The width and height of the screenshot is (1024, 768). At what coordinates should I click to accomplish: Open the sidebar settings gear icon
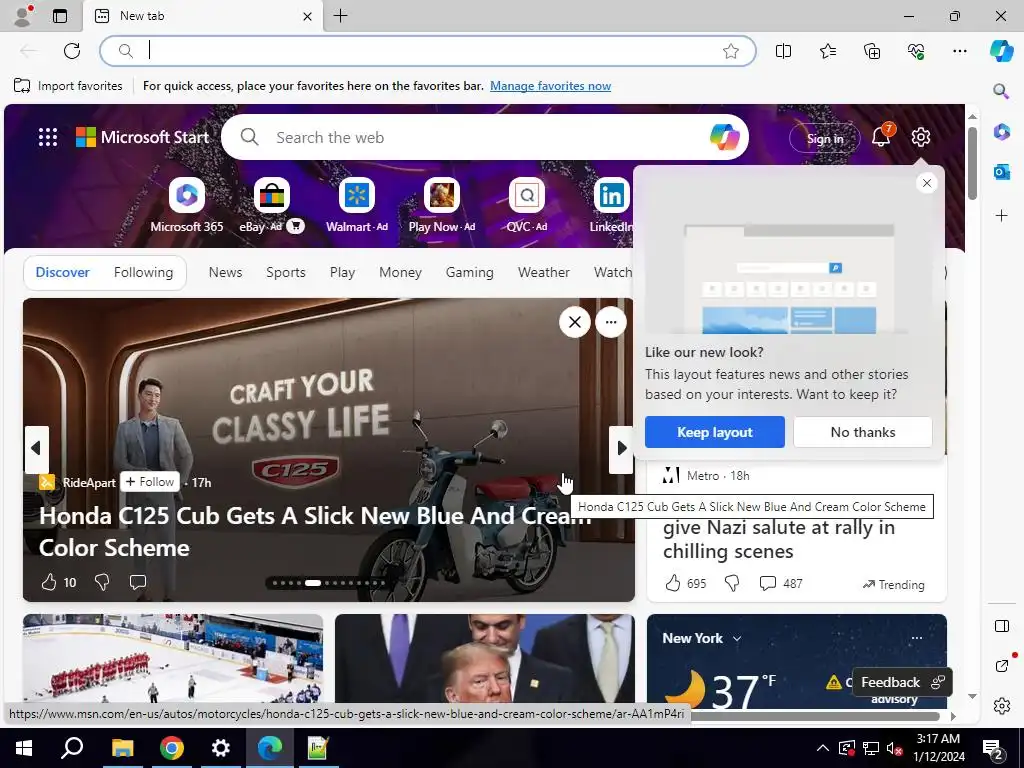click(x=1001, y=706)
